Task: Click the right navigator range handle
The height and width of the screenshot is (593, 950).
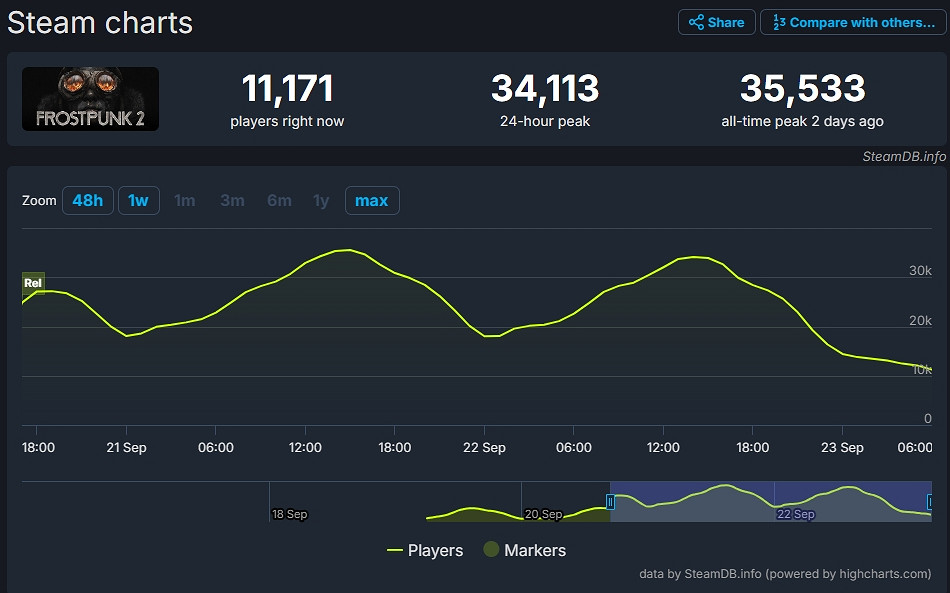Action: coord(930,502)
